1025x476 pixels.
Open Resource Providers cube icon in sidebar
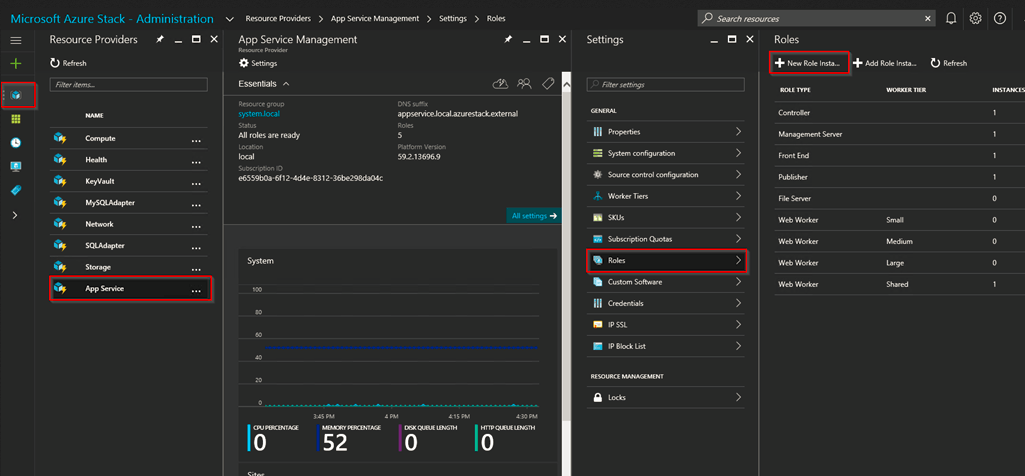16,95
